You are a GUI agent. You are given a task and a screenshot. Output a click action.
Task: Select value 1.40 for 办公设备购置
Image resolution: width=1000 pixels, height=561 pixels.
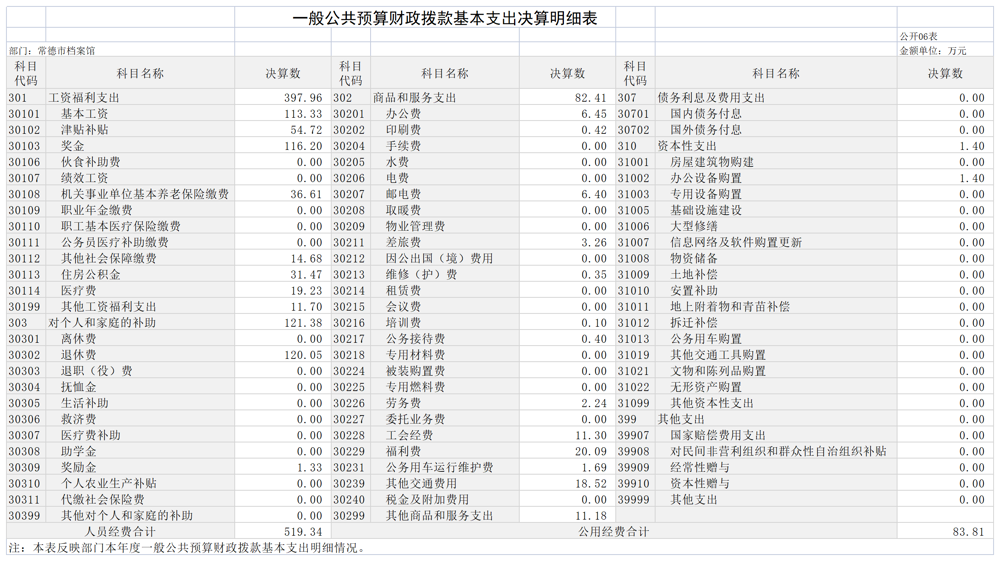[x=972, y=178]
